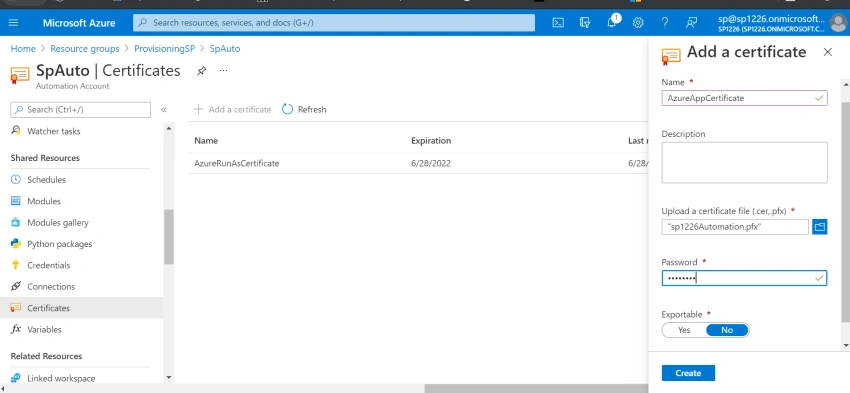The image size is (850, 393).
Task: Pin the SpAuto Certificates blade
Action: [x=201, y=71]
